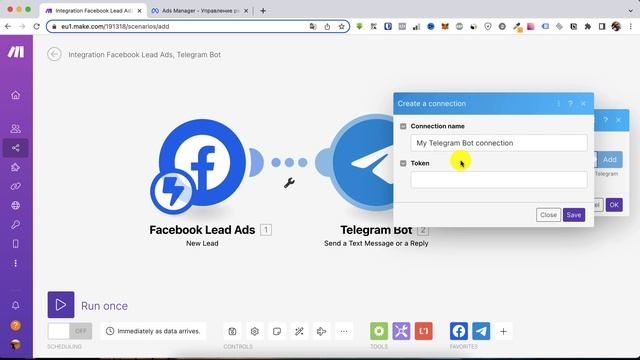Click the browser back arrow

tap(8, 27)
